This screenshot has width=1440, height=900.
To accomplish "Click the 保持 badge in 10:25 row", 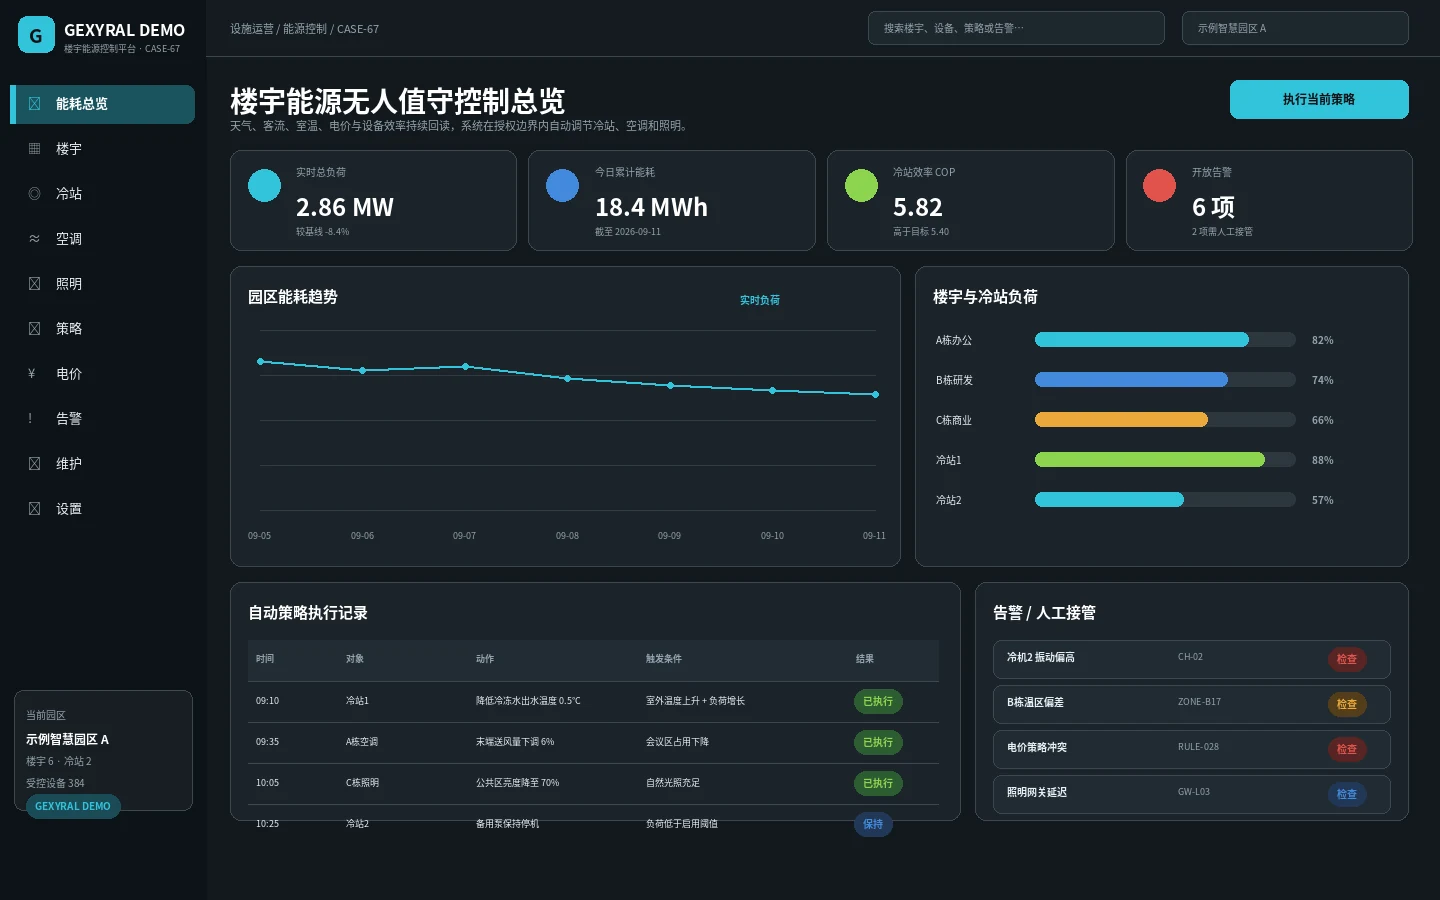I will tap(873, 824).
